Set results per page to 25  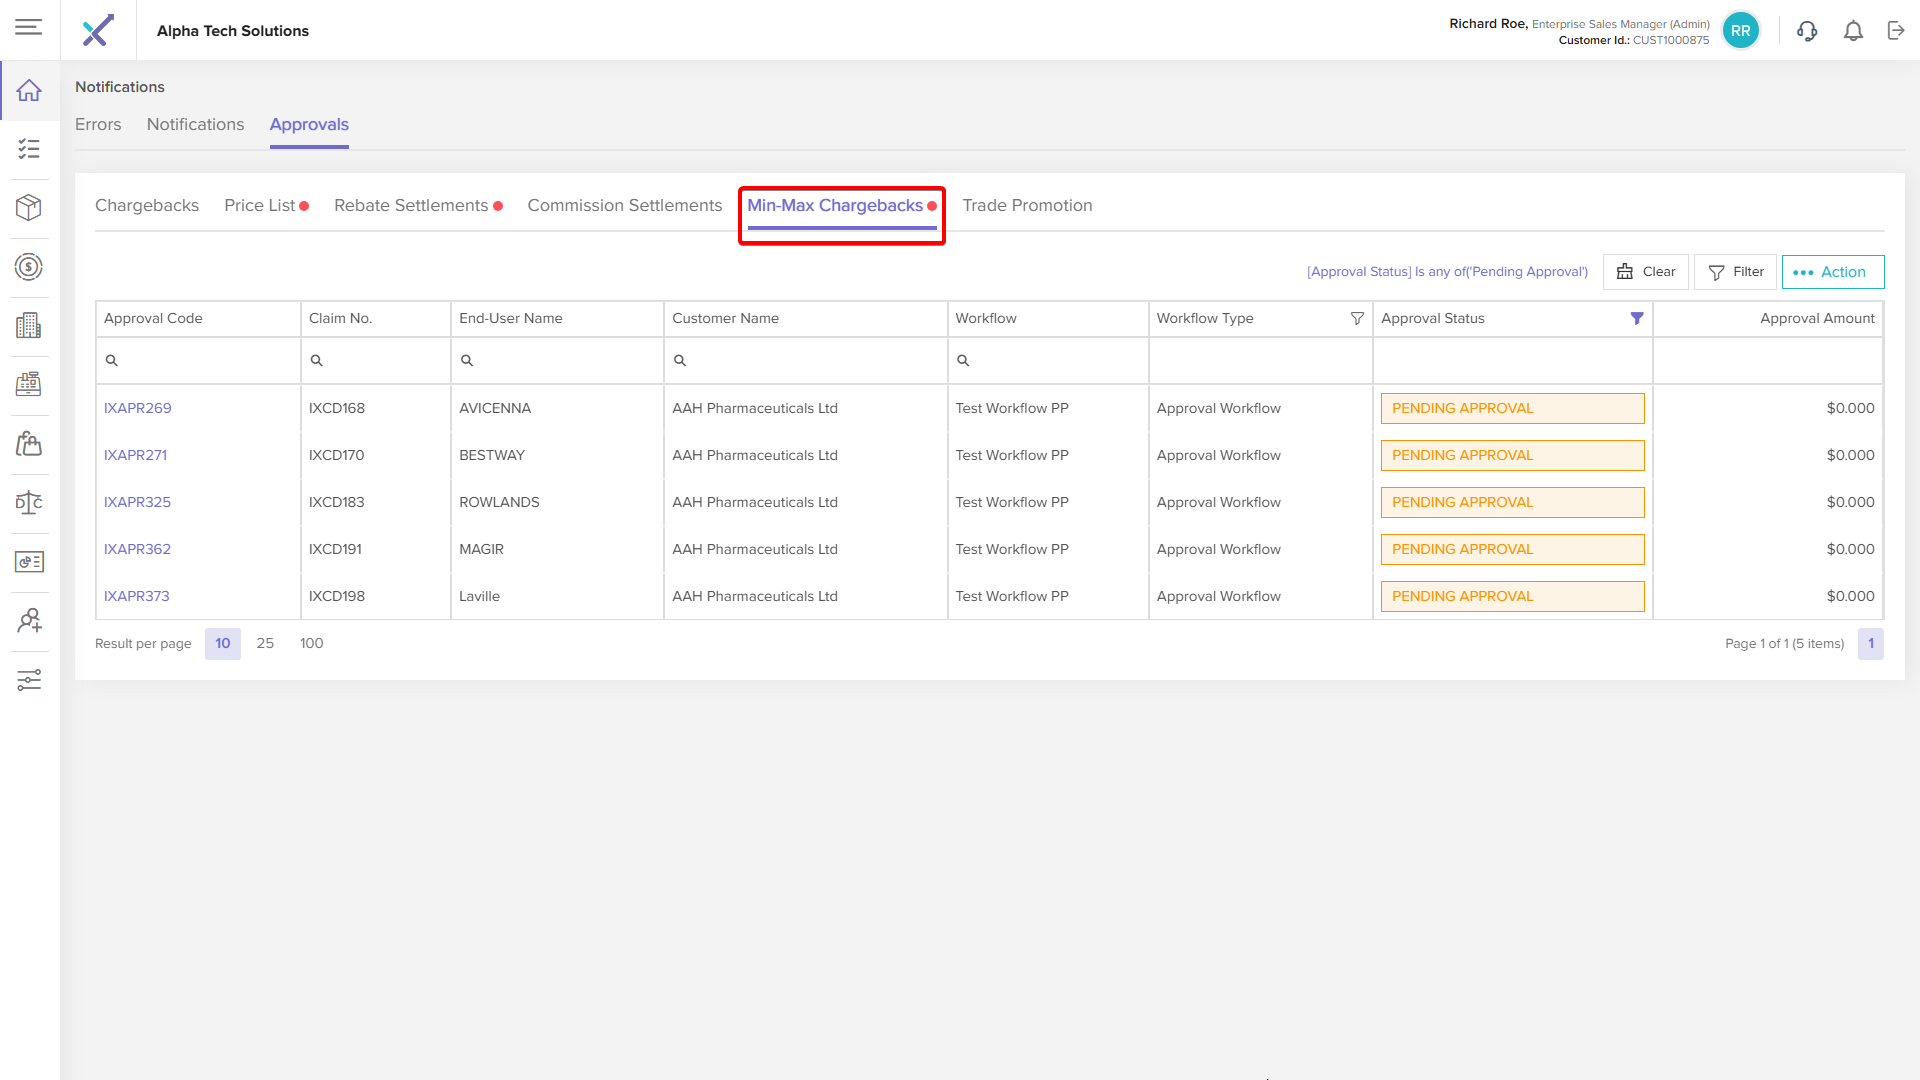(265, 644)
